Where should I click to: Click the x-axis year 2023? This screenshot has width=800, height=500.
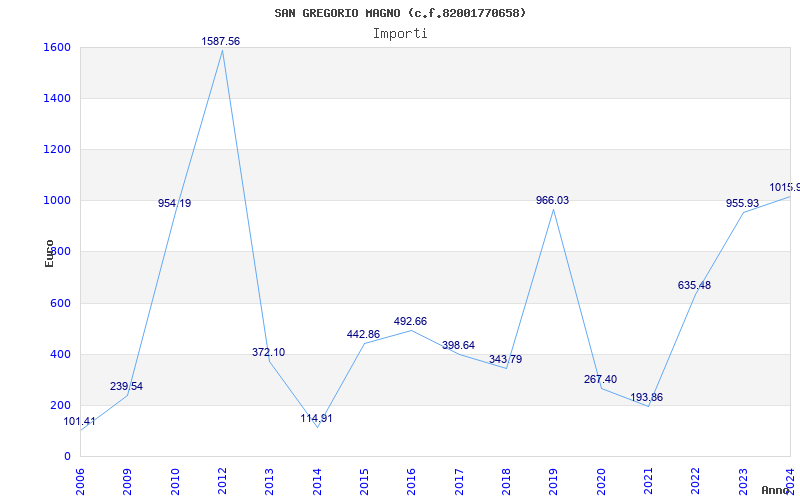coord(743,482)
